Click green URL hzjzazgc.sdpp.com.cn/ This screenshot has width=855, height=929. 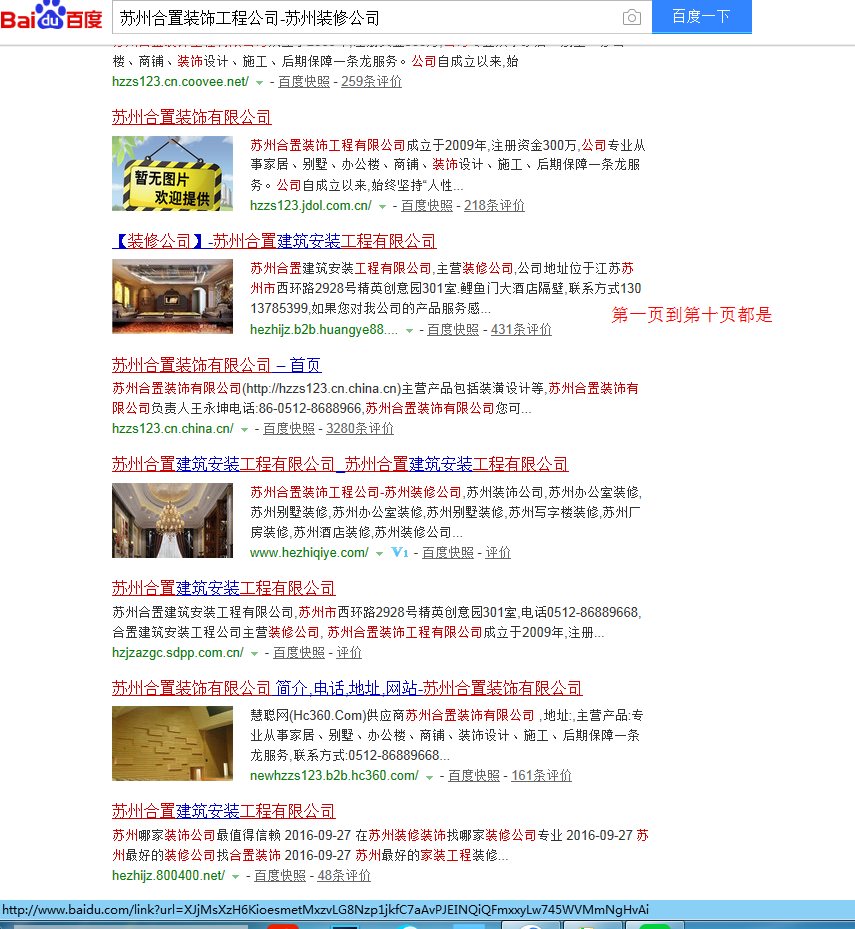[x=178, y=653]
